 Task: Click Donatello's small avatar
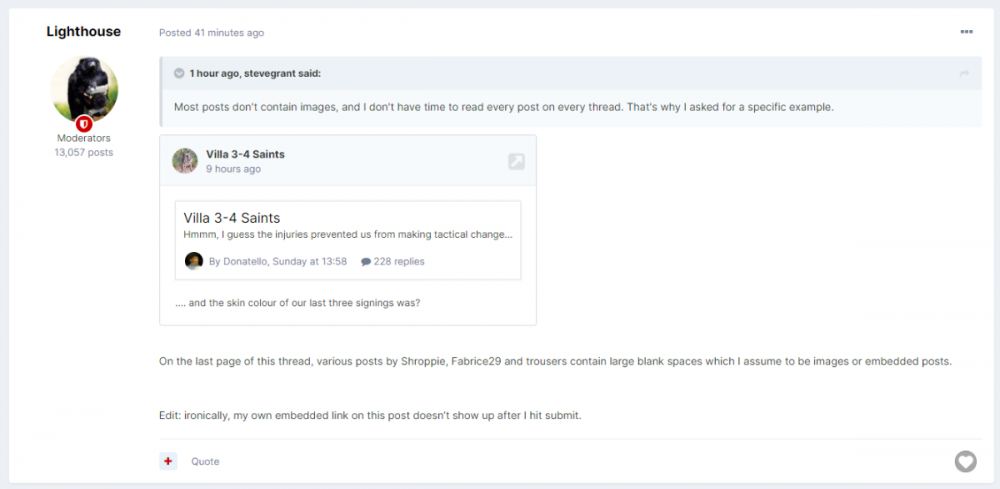point(194,261)
